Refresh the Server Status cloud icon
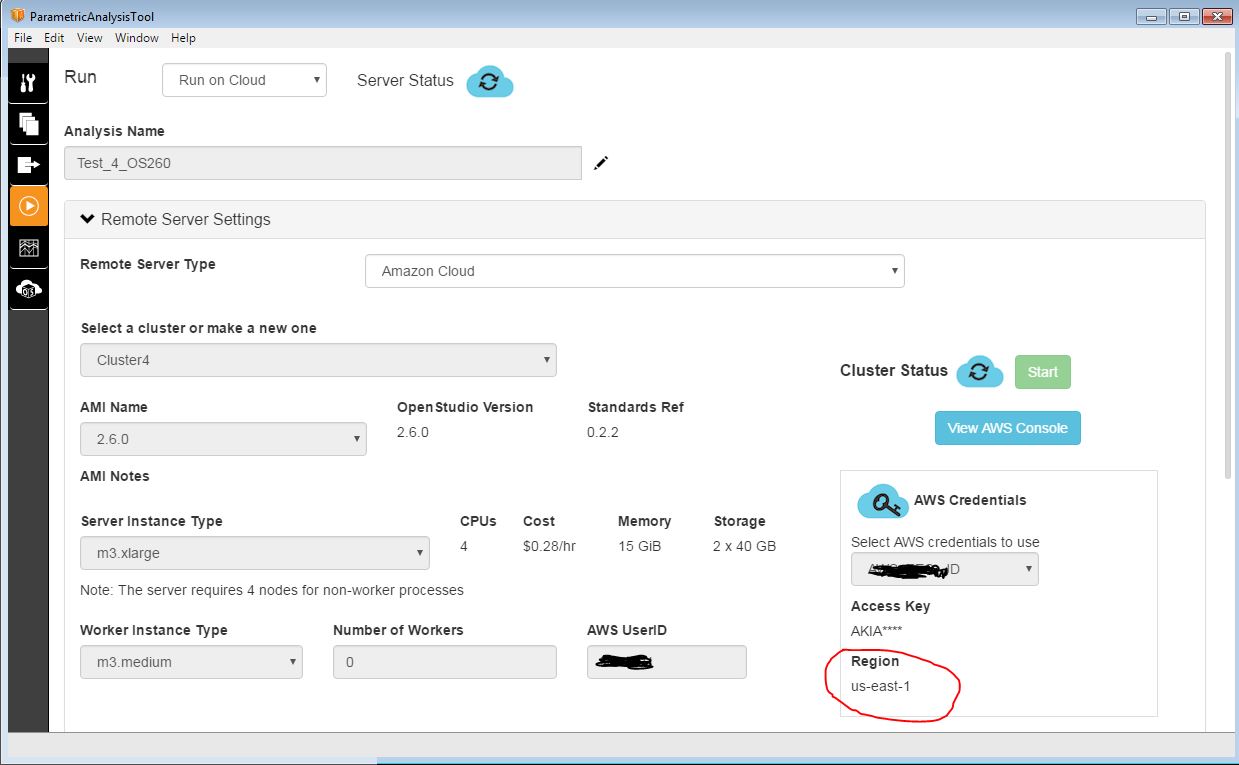 pyautogui.click(x=489, y=81)
